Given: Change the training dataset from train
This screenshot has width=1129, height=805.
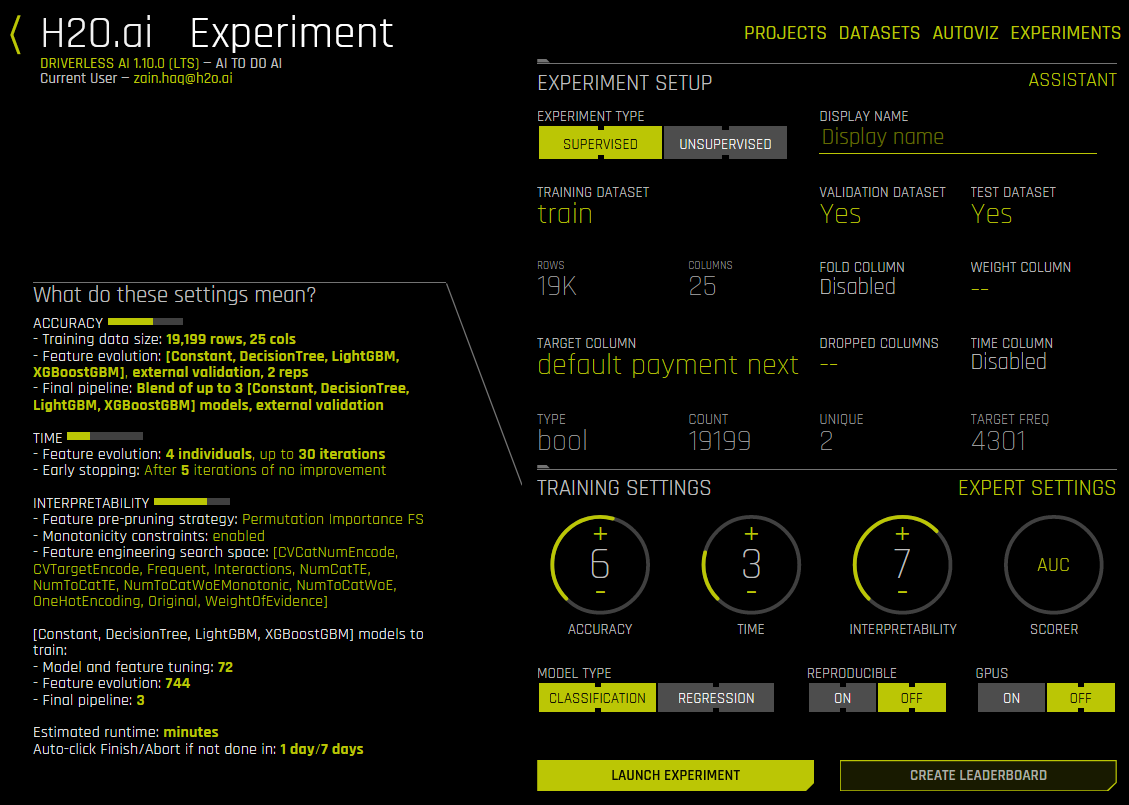Looking at the screenshot, I should coord(565,213).
